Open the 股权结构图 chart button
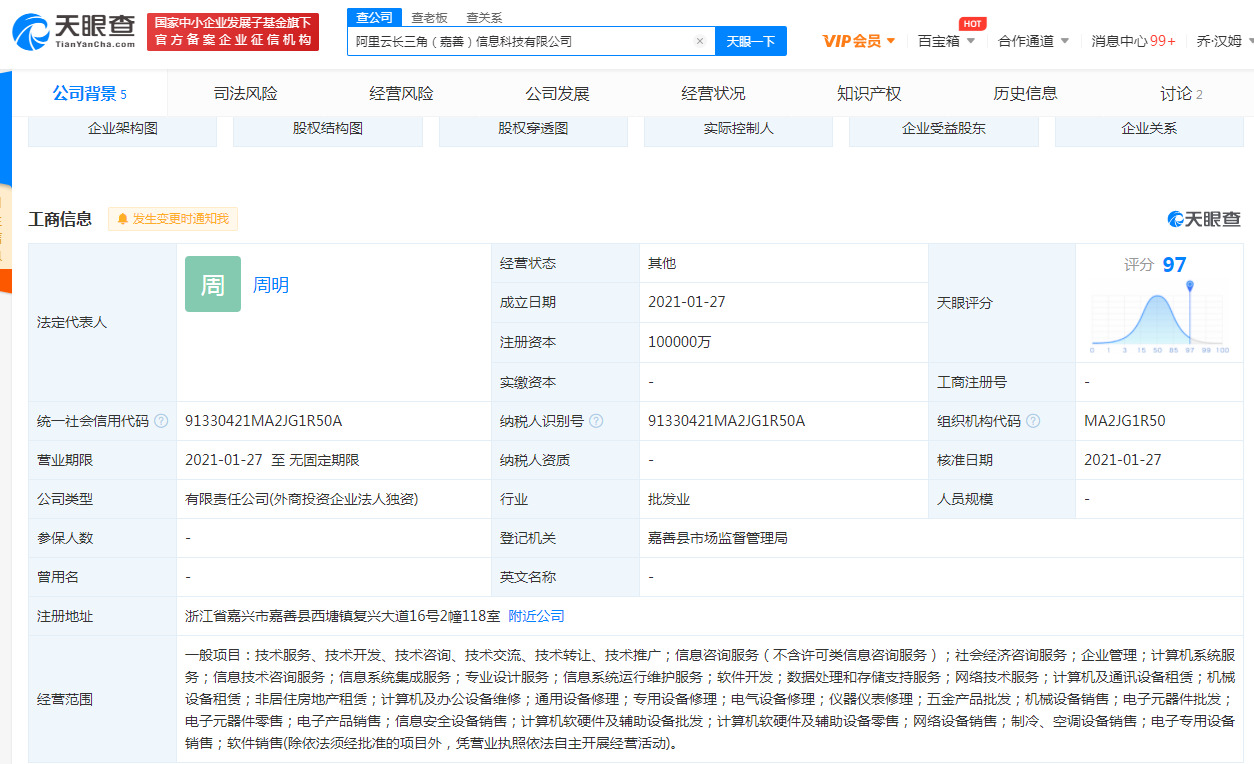Screen dimensions: 1254x764 (328, 130)
